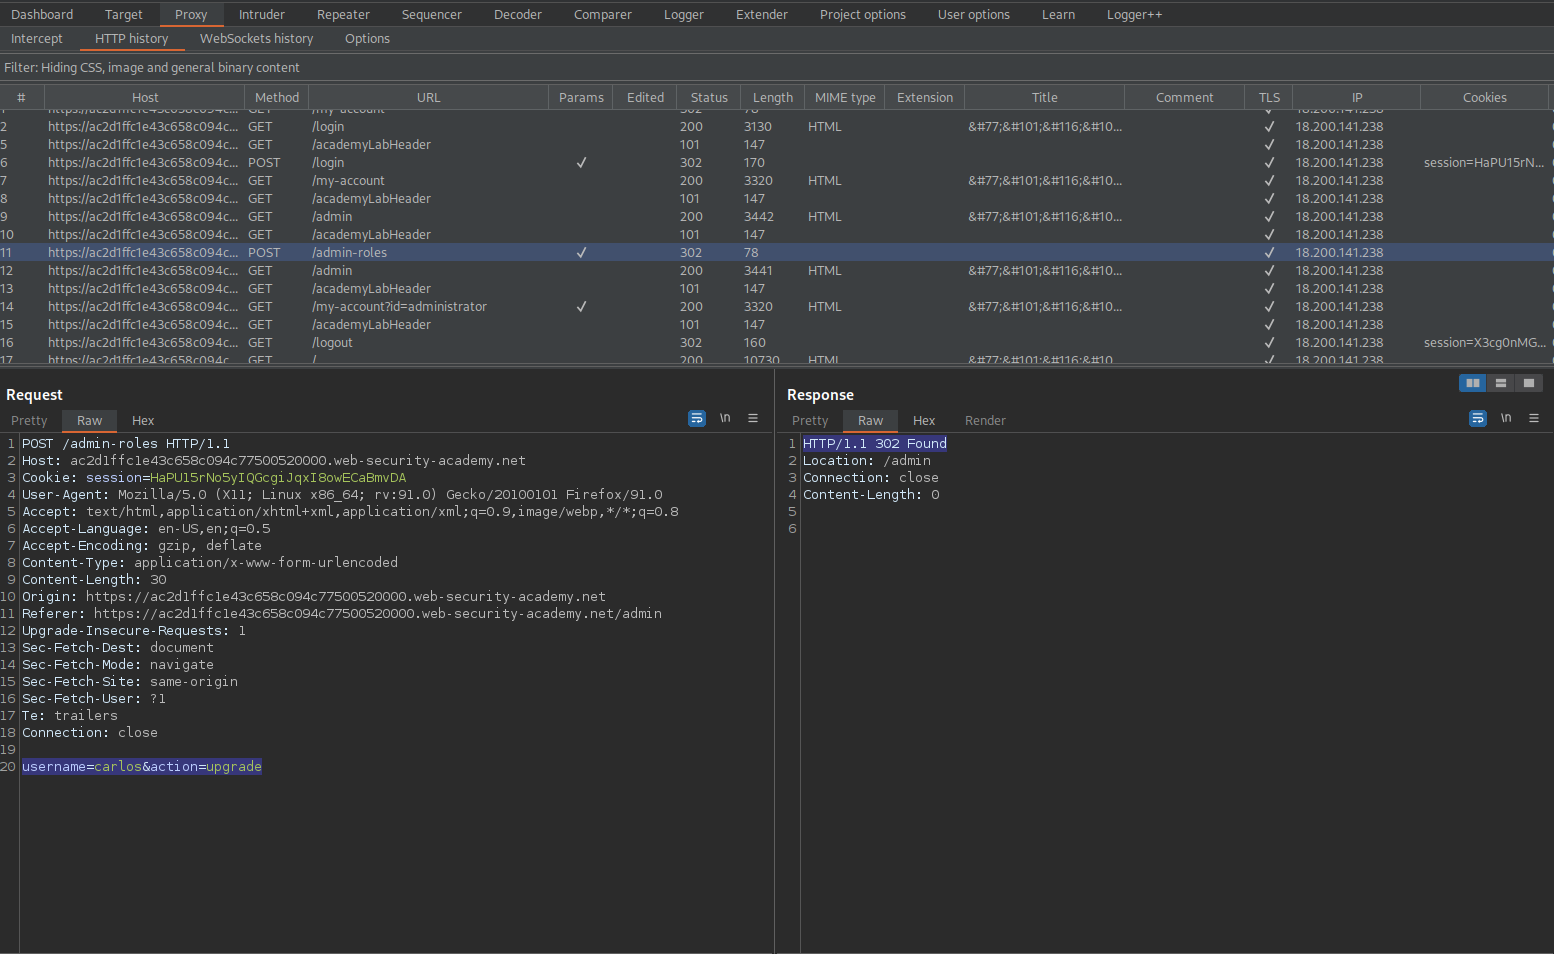The height and width of the screenshot is (954, 1554).
Task: Toggle word wrap in Request panel
Action: coord(697,418)
